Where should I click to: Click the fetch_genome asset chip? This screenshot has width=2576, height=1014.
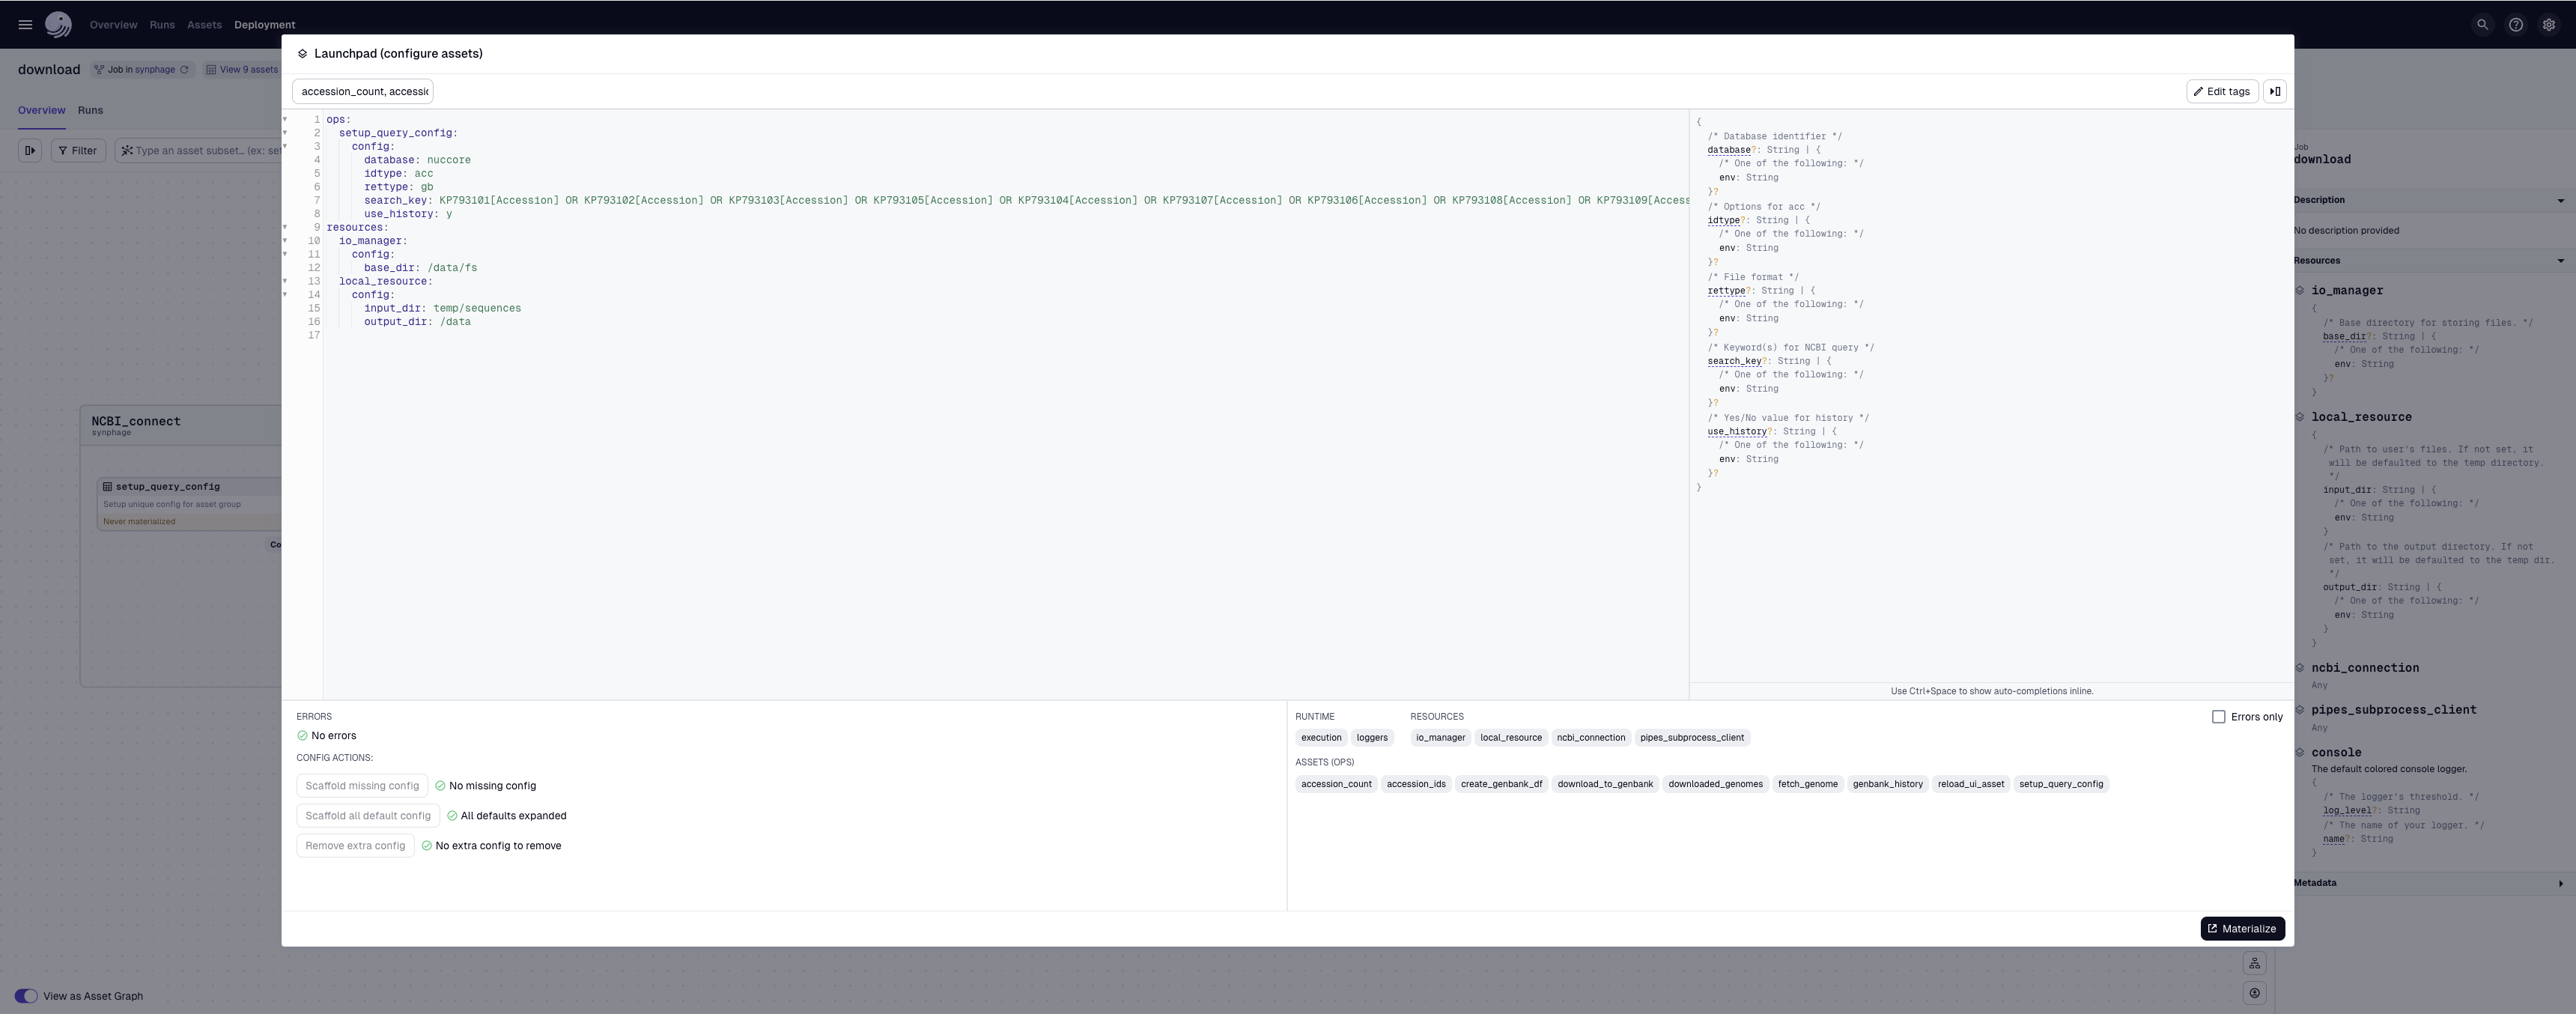pos(1807,784)
